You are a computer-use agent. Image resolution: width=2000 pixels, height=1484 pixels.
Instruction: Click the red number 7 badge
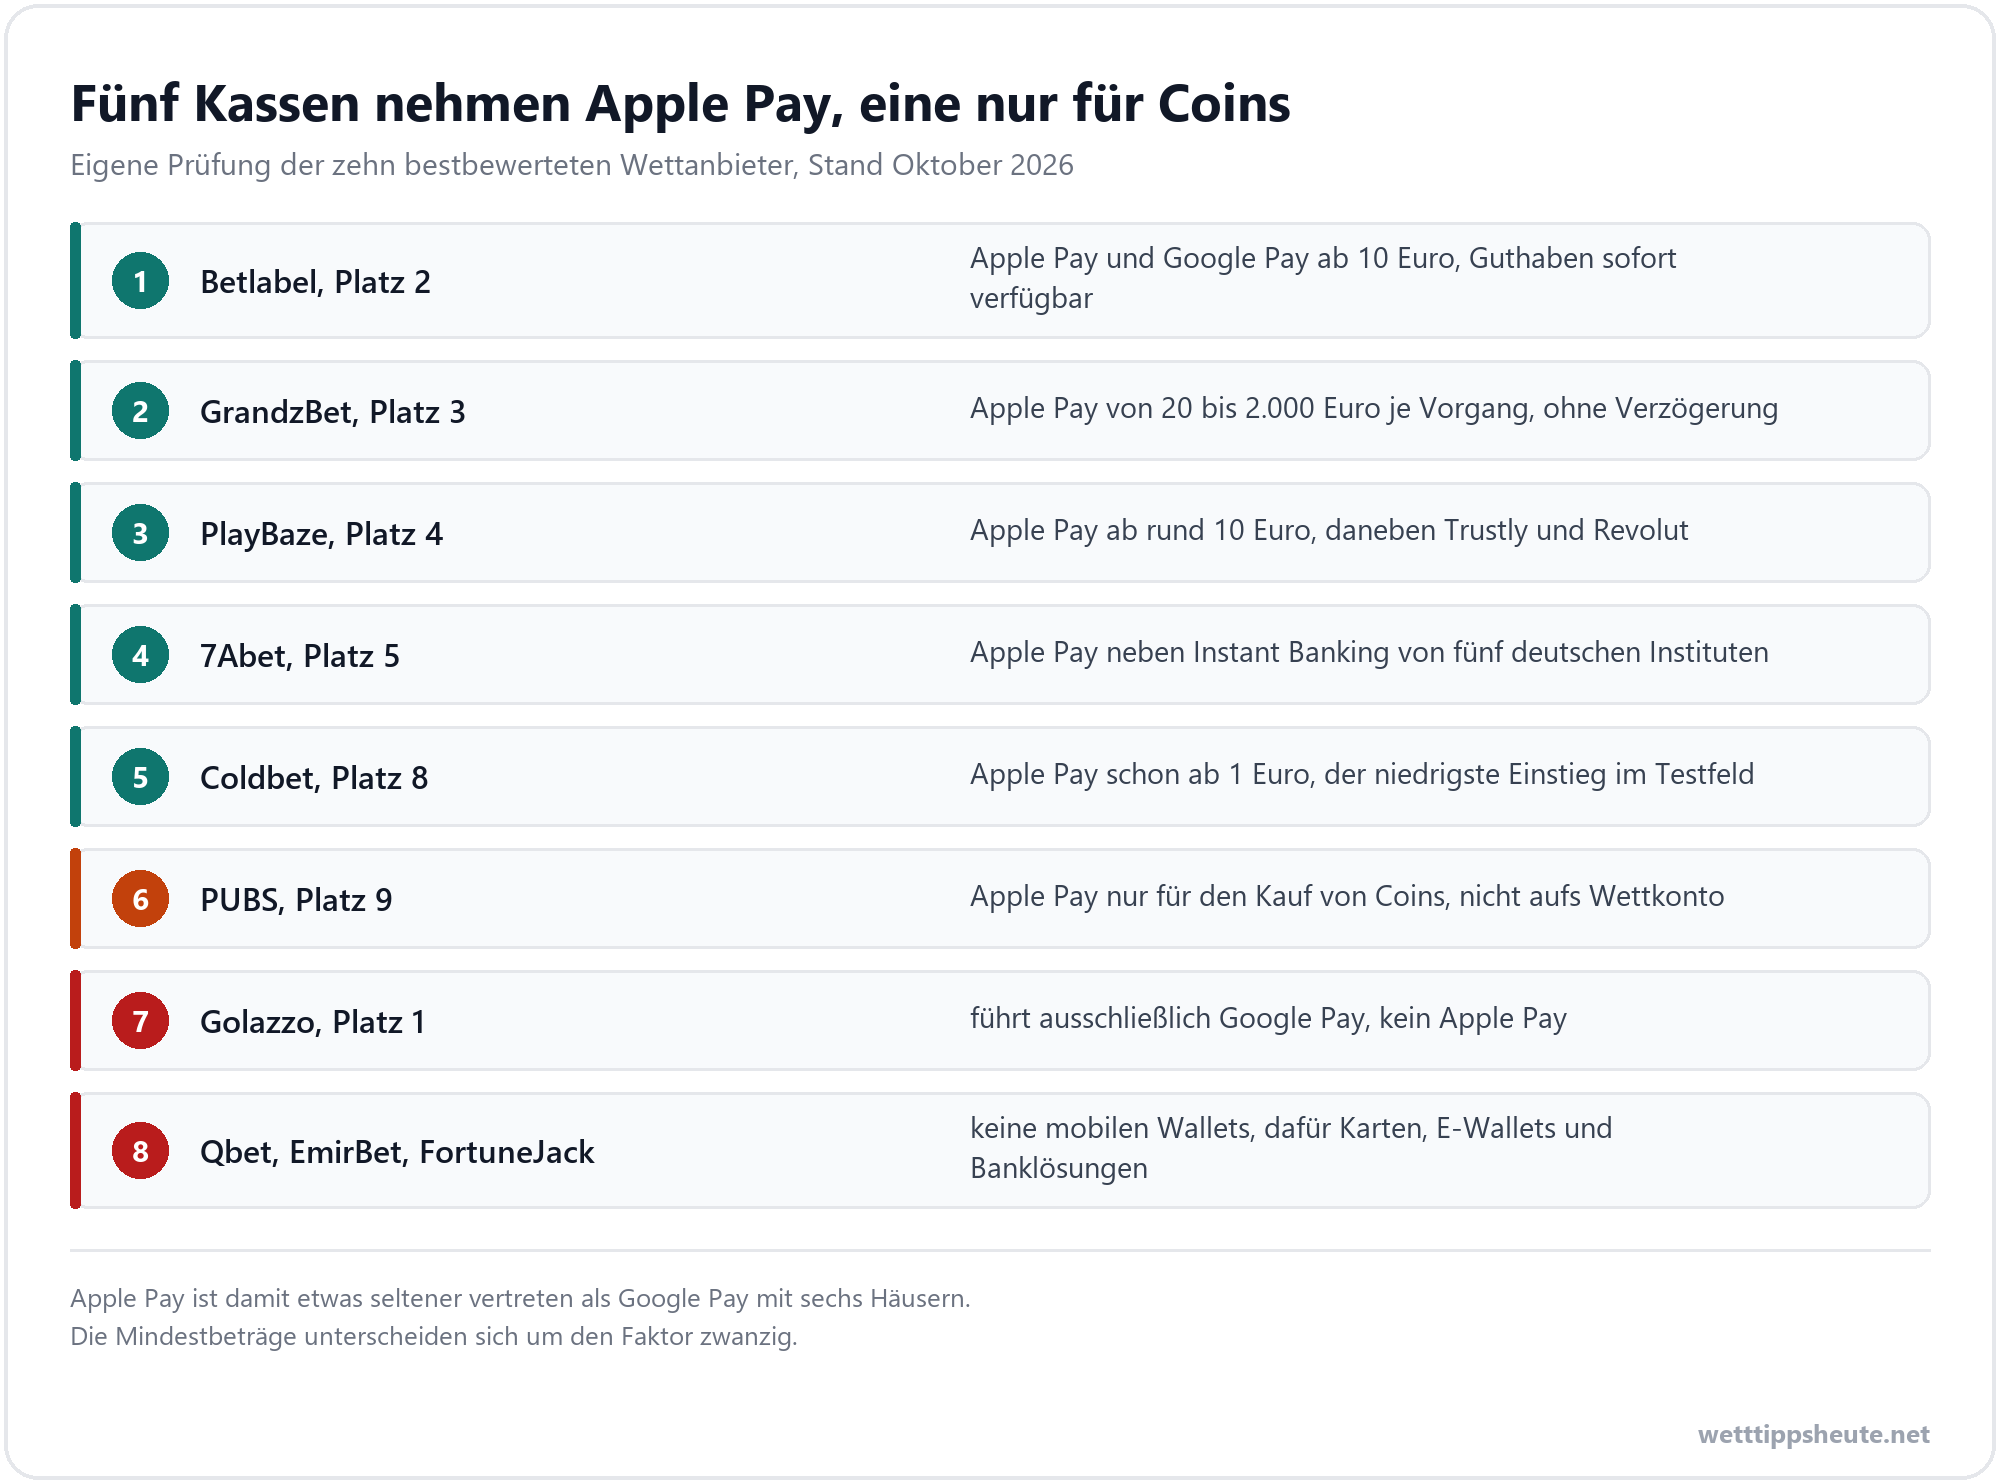tap(140, 1021)
